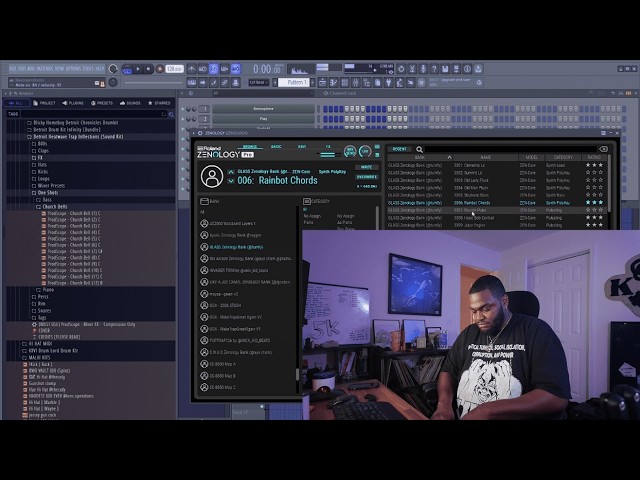The height and width of the screenshot is (480, 640).
Task: Expand Detroit Drum Kit Infinity folder
Action: [64, 129]
